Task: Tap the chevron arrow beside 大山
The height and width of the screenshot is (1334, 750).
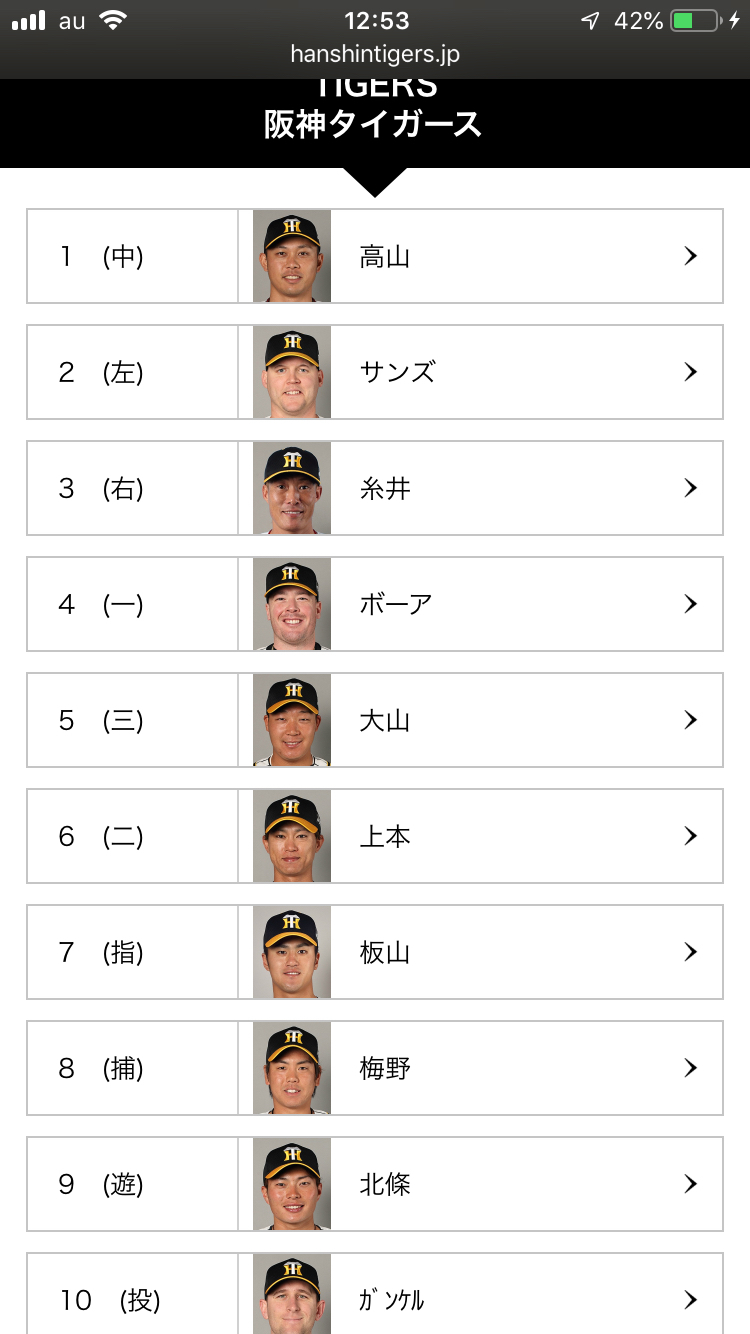Action: [x=690, y=720]
